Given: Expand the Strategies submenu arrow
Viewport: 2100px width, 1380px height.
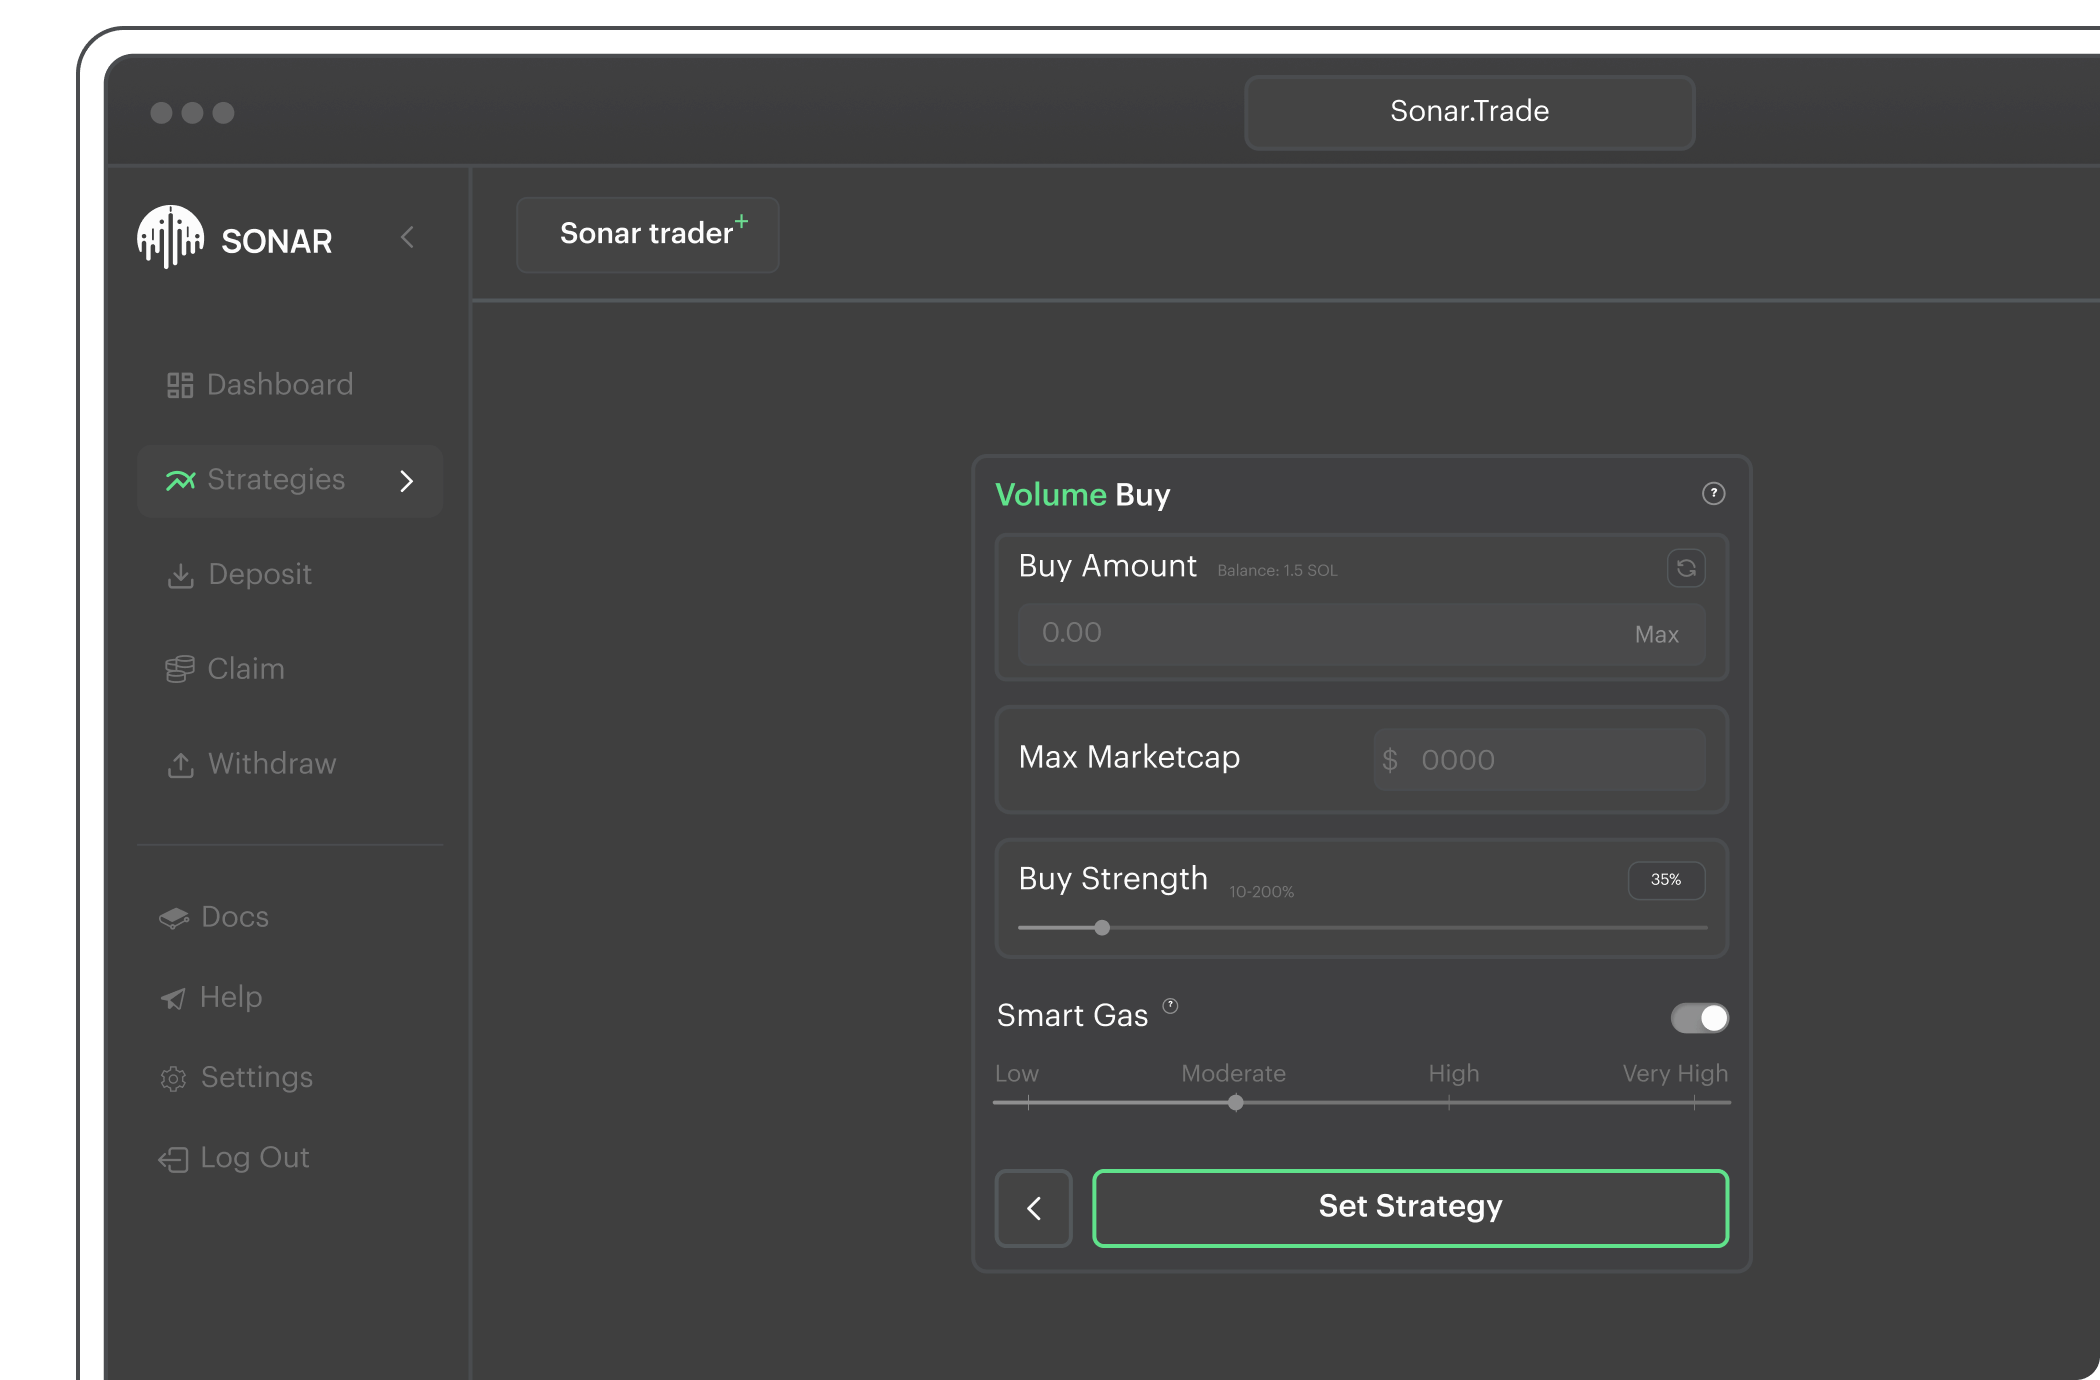Looking at the screenshot, I should click(x=407, y=481).
